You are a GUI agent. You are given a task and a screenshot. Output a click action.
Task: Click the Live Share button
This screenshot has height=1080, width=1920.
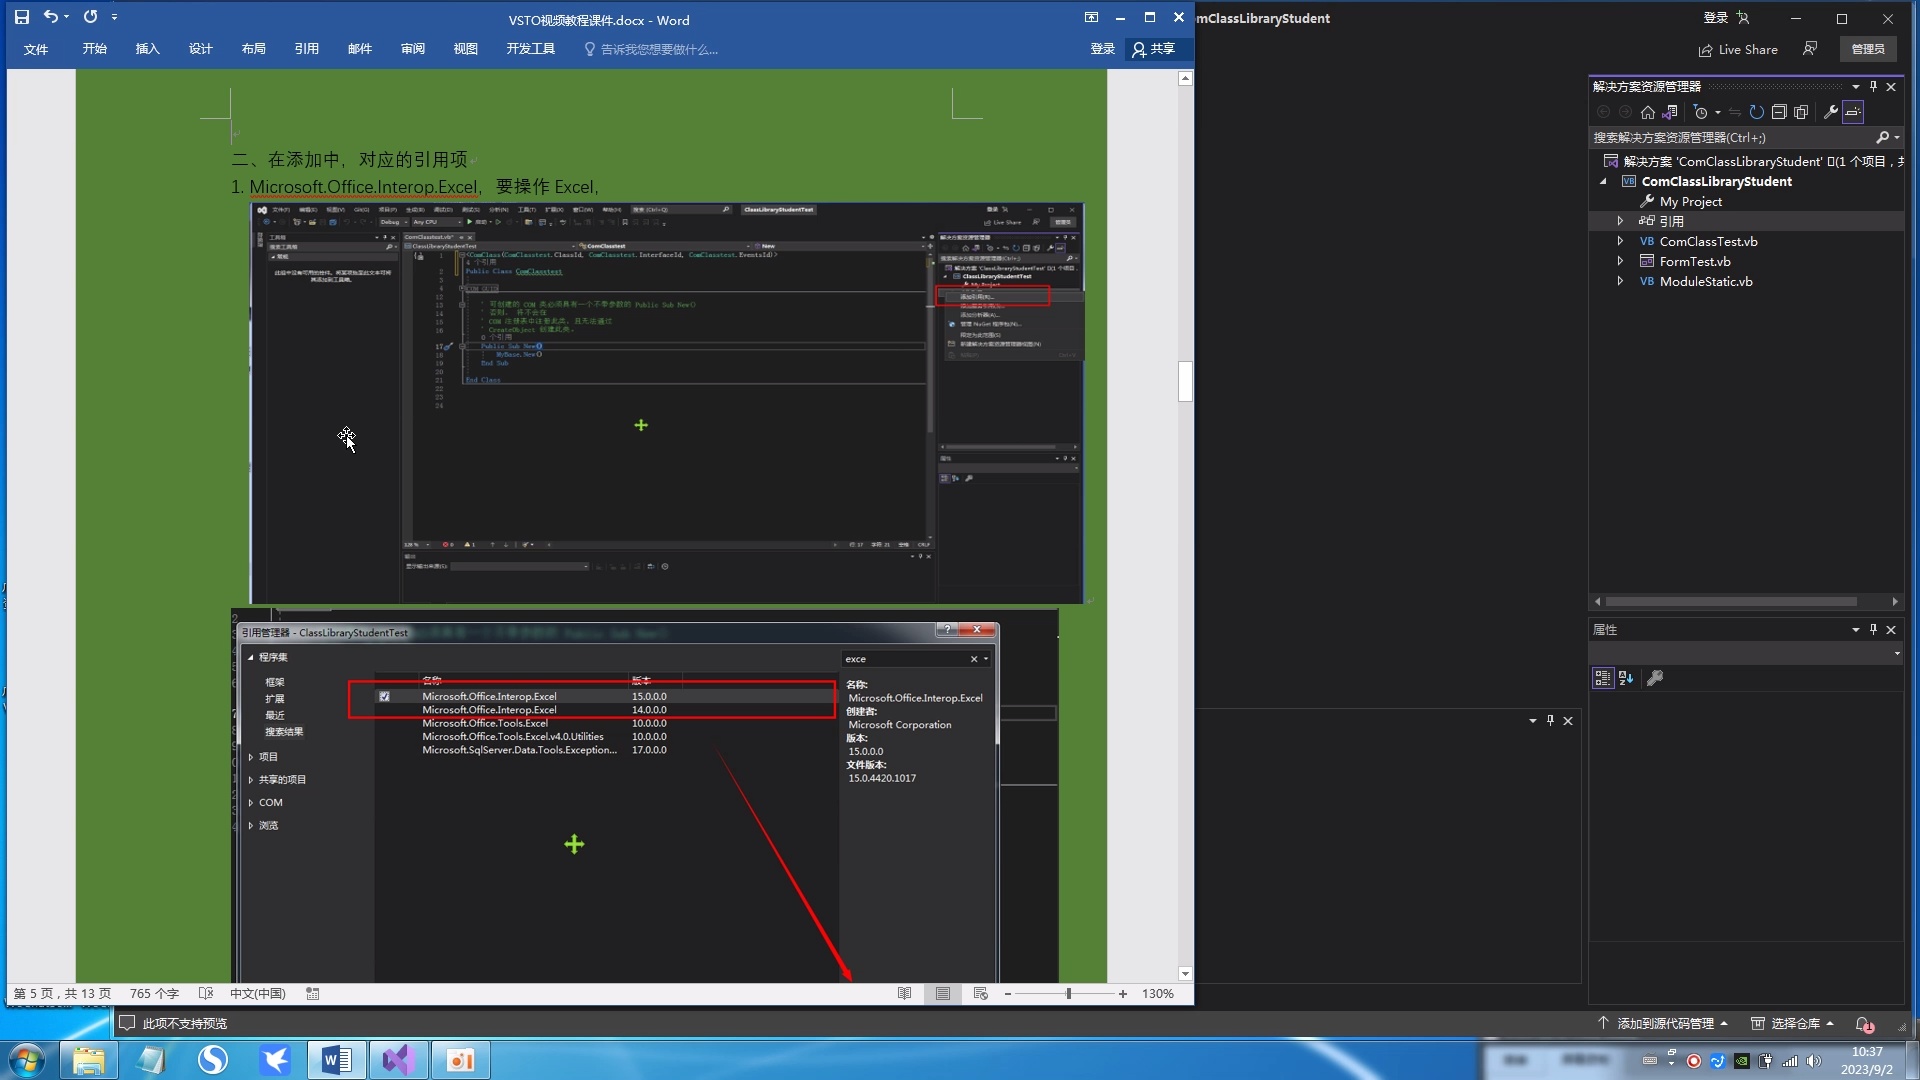pos(1738,49)
